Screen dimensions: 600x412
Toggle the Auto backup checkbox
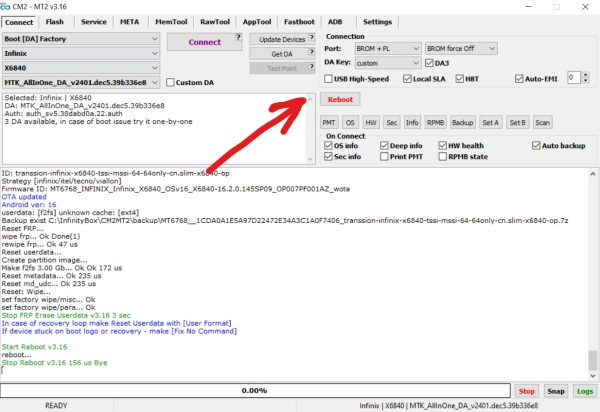pyautogui.click(x=536, y=146)
